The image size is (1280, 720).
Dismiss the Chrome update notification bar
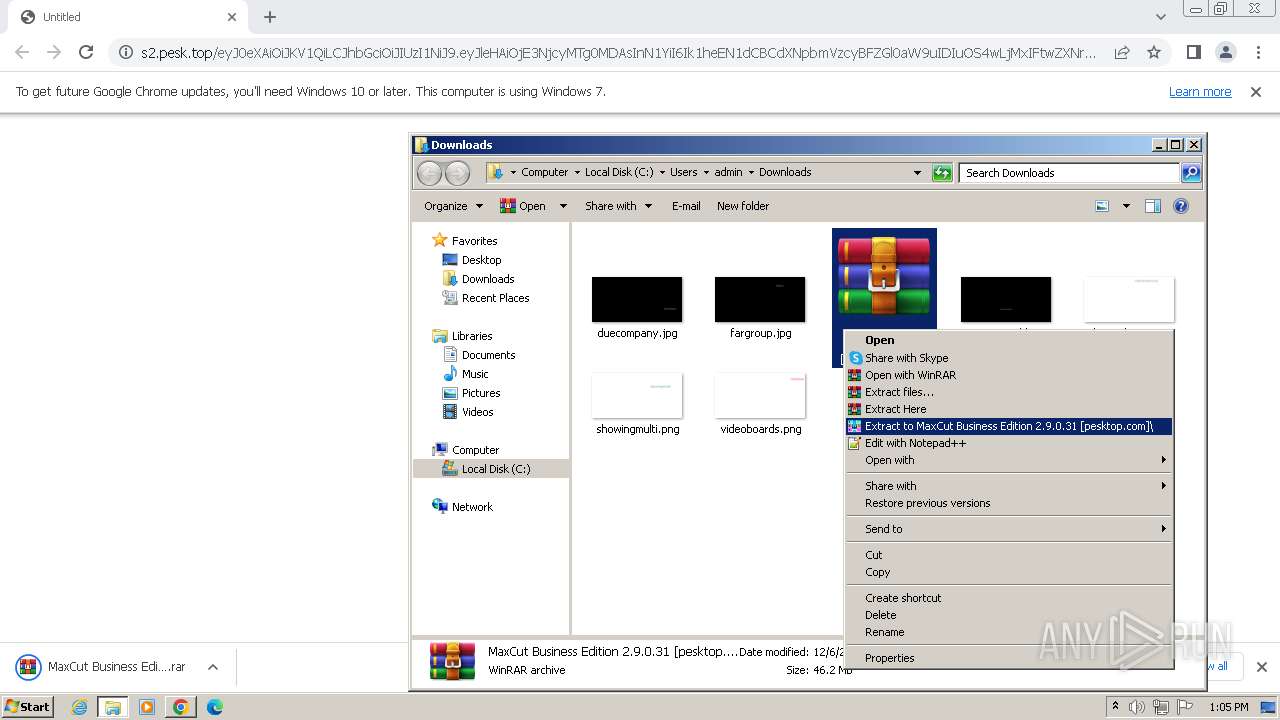(1256, 91)
